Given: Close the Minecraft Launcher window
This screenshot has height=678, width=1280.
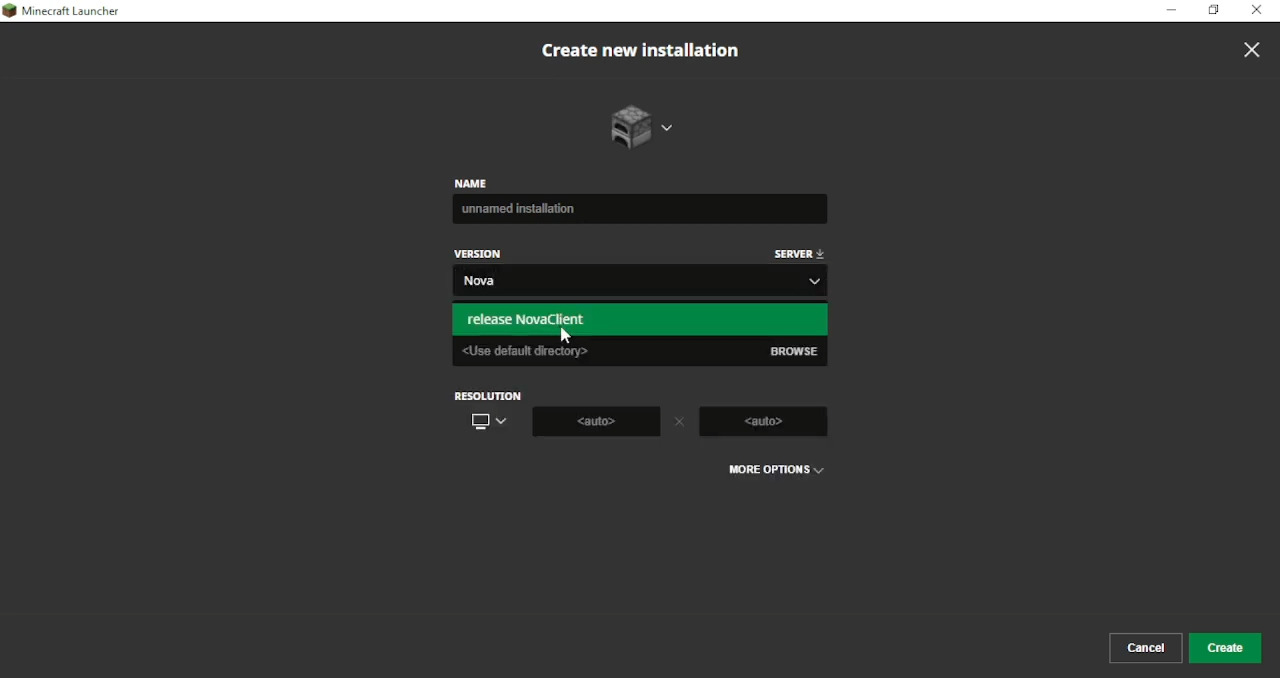Looking at the screenshot, I should click(x=1258, y=11).
